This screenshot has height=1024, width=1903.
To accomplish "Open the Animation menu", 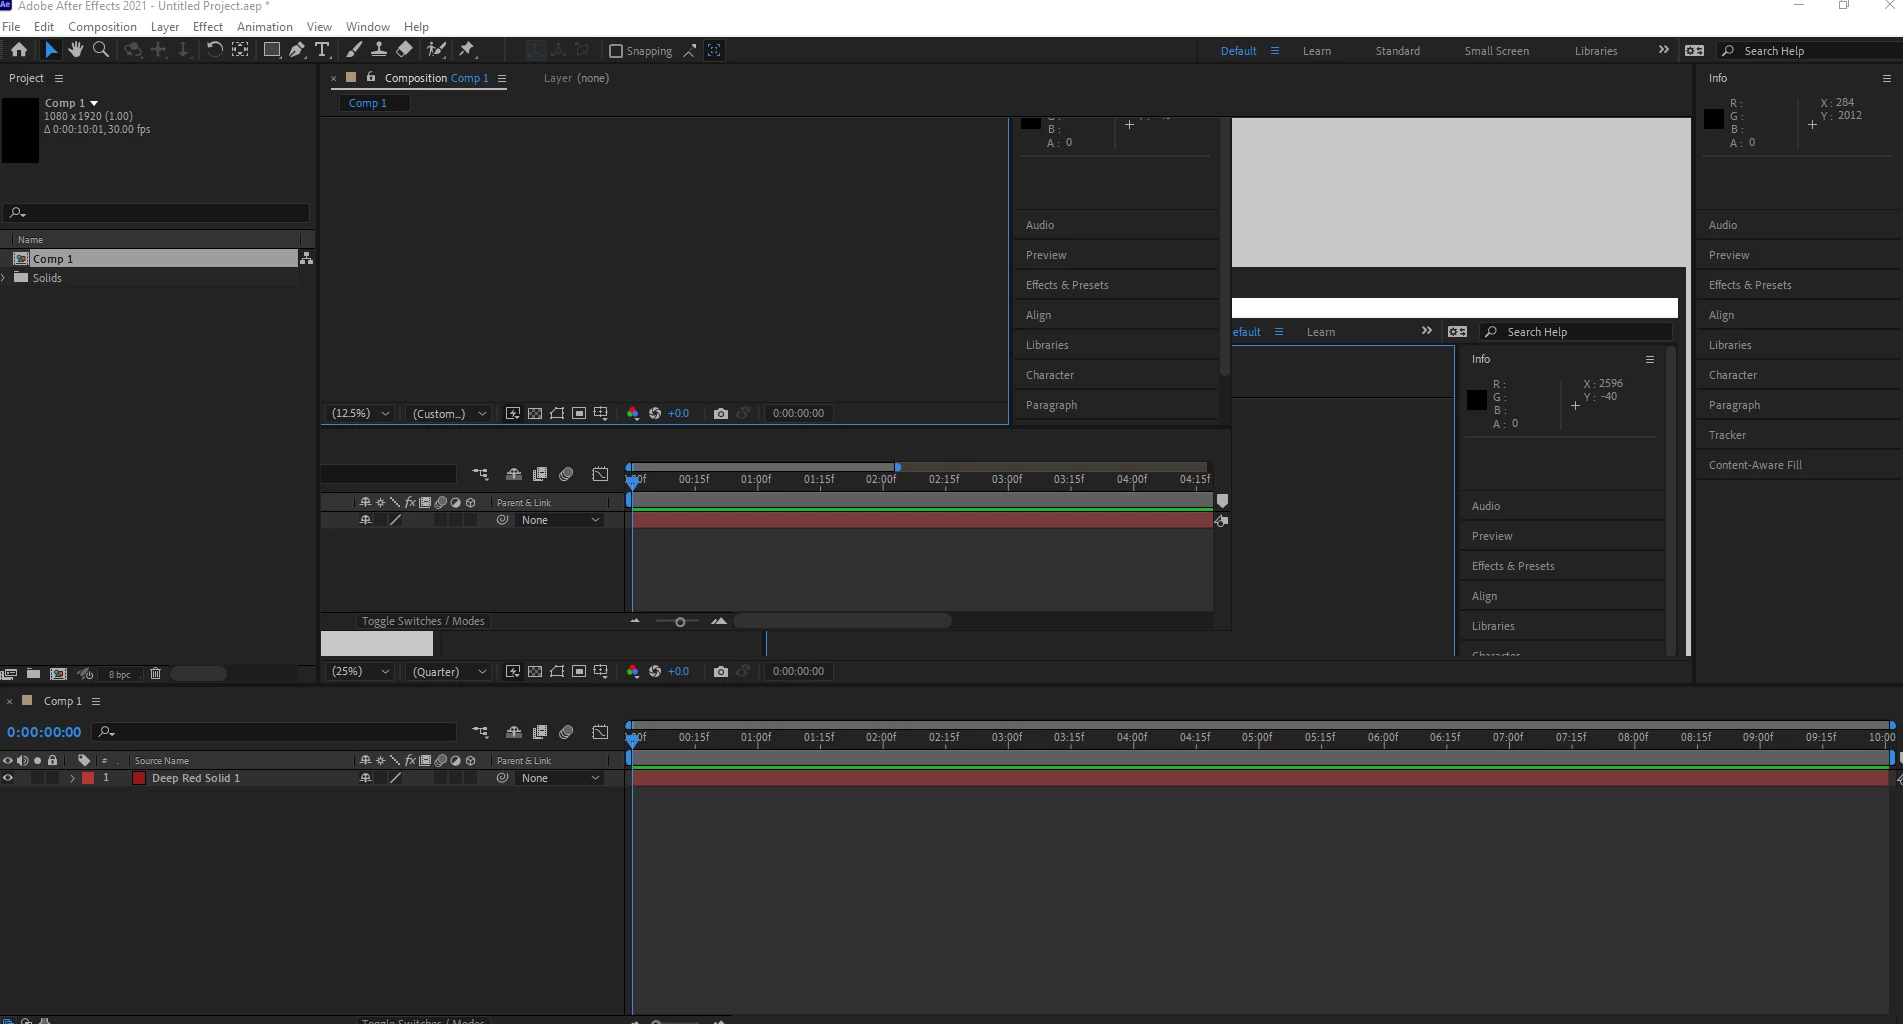I will [x=265, y=27].
